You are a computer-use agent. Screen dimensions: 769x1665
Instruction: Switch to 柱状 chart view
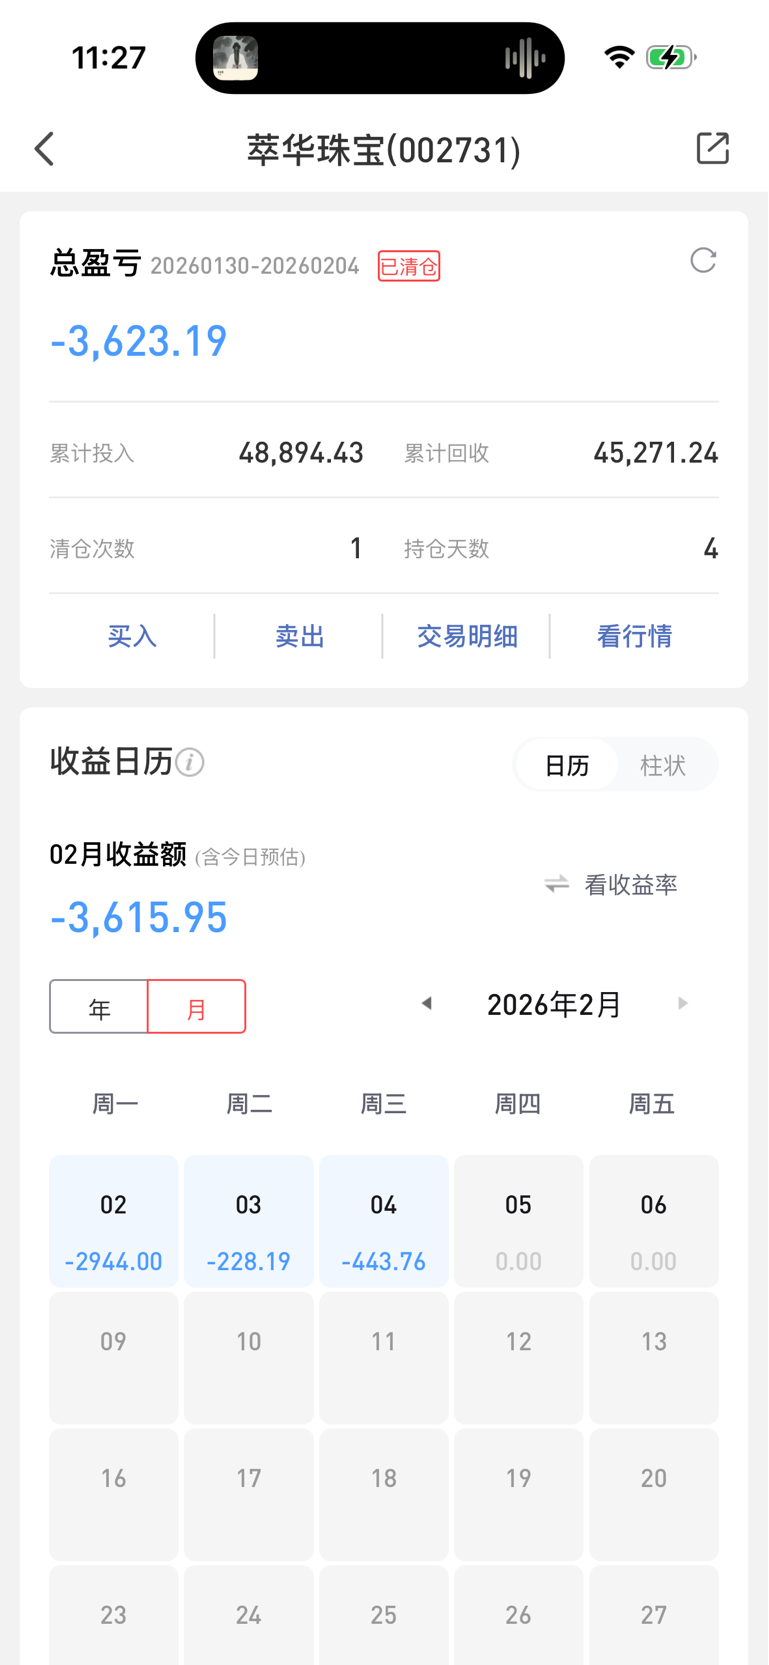[x=663, y=765]
